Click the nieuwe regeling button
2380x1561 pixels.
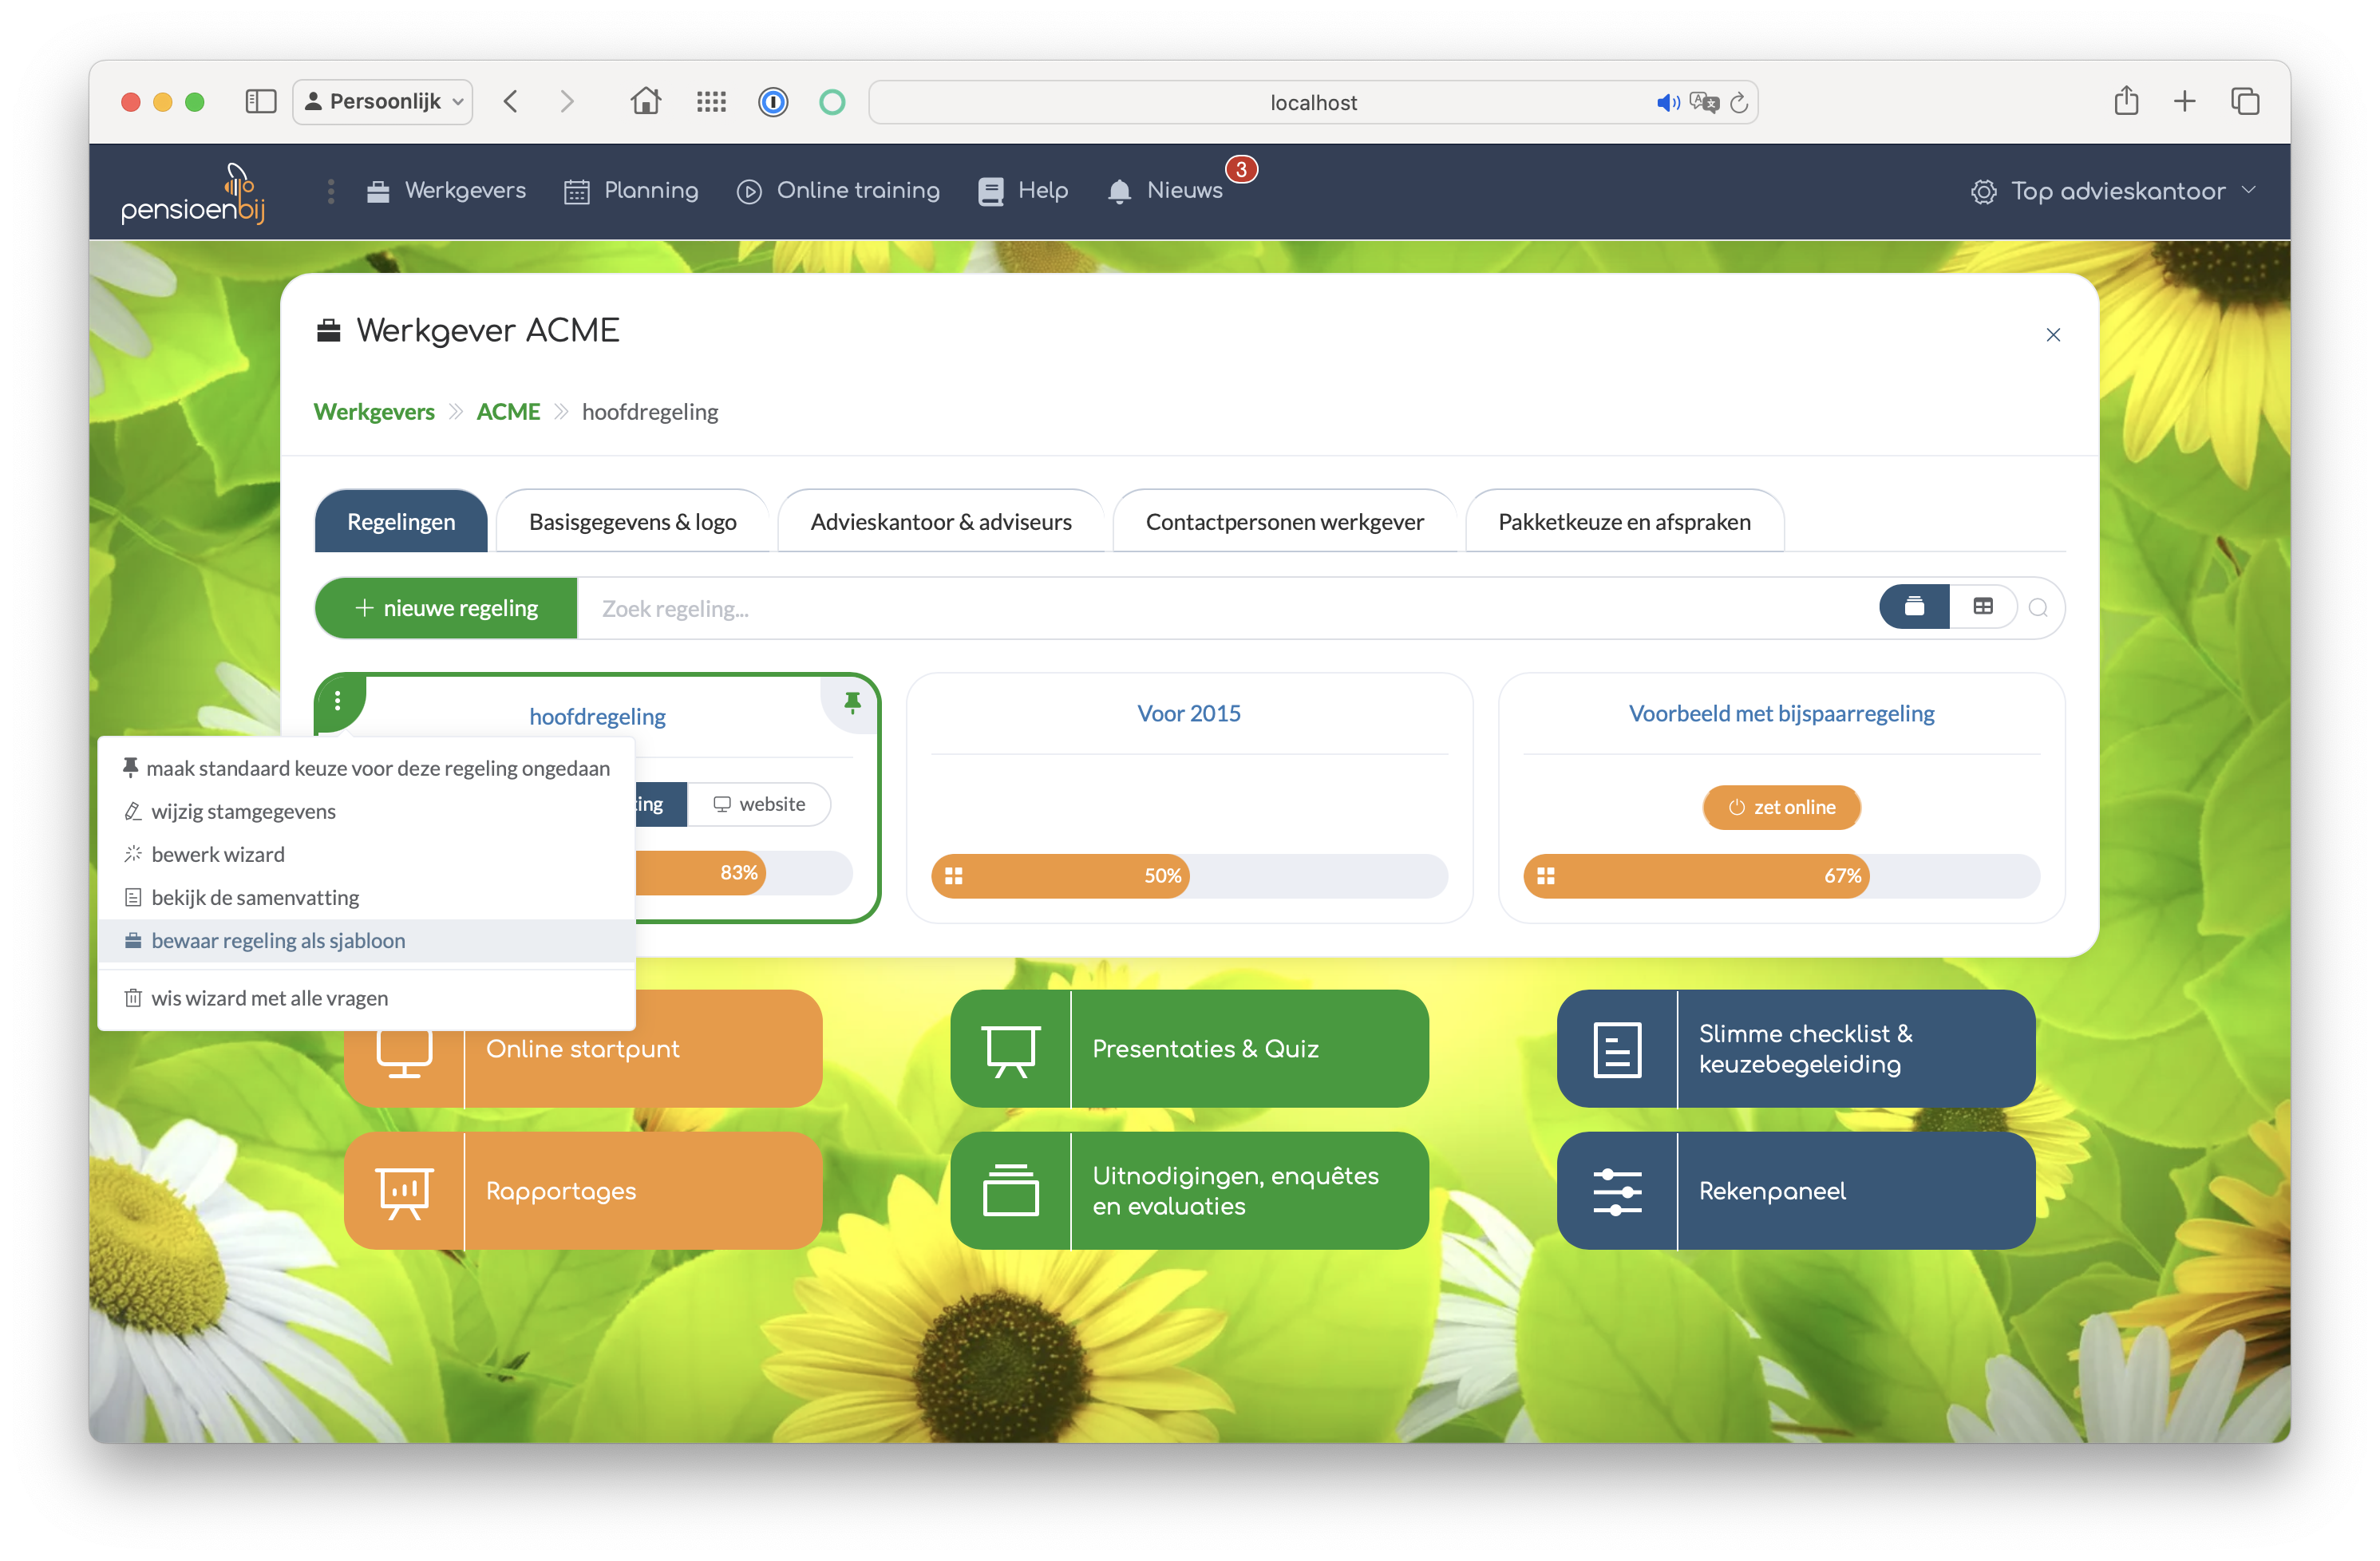(x=446, y=608)
